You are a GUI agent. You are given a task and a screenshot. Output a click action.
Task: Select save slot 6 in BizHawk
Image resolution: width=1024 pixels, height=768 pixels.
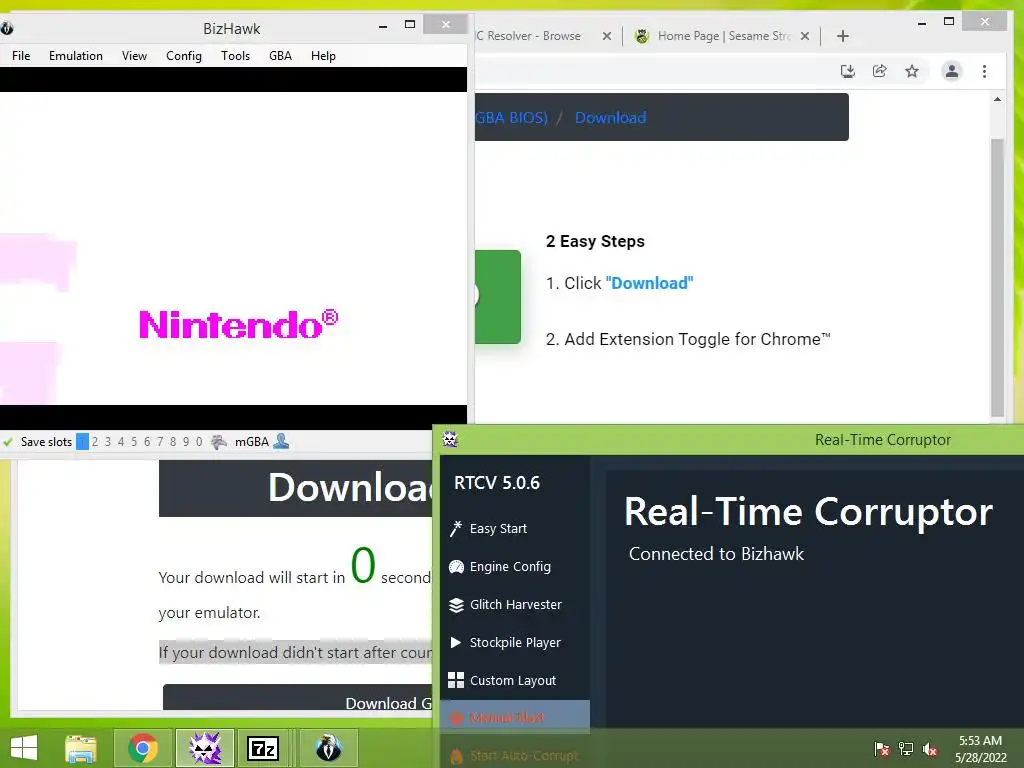147,441
